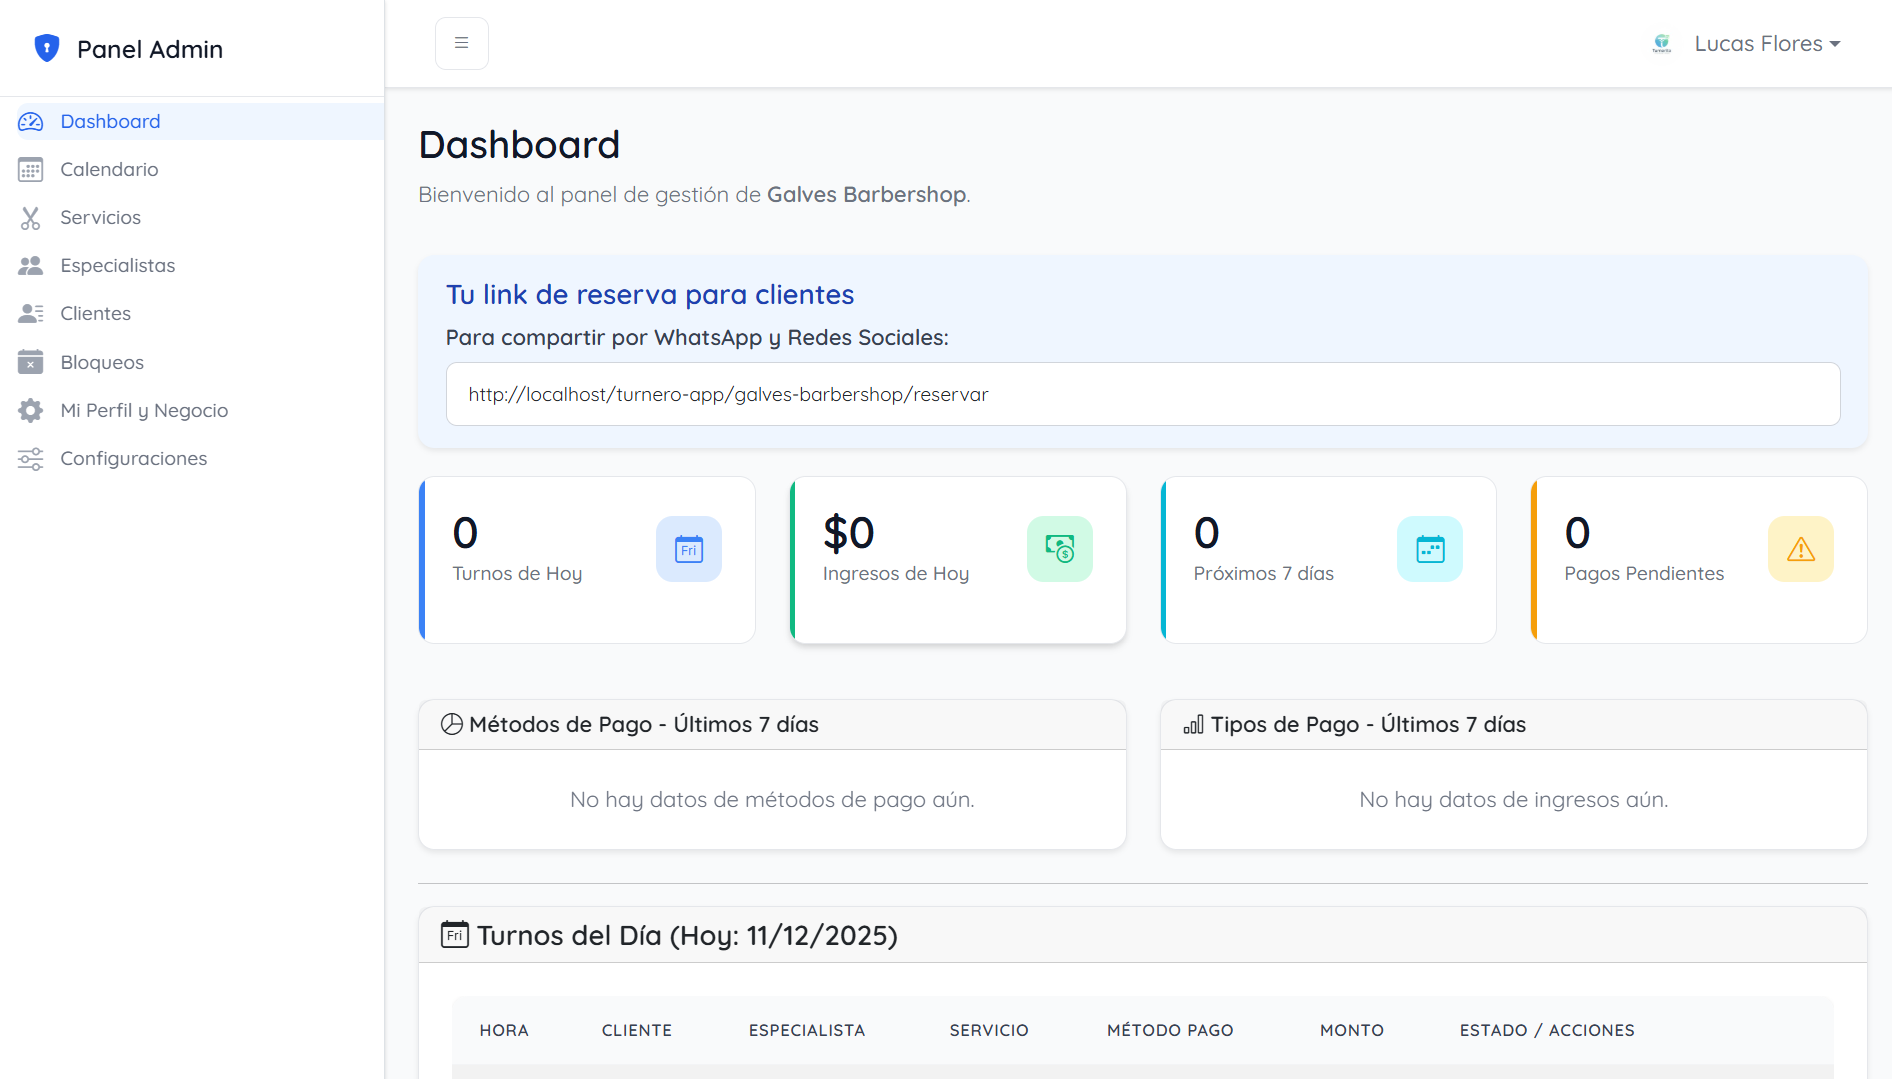Screen dimensions: 1892x1079
Task: Click the Panel Admin brand title
Action: click(x=150, y=49)
